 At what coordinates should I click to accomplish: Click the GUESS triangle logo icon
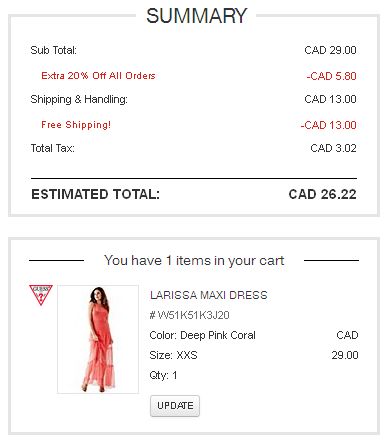41,295
